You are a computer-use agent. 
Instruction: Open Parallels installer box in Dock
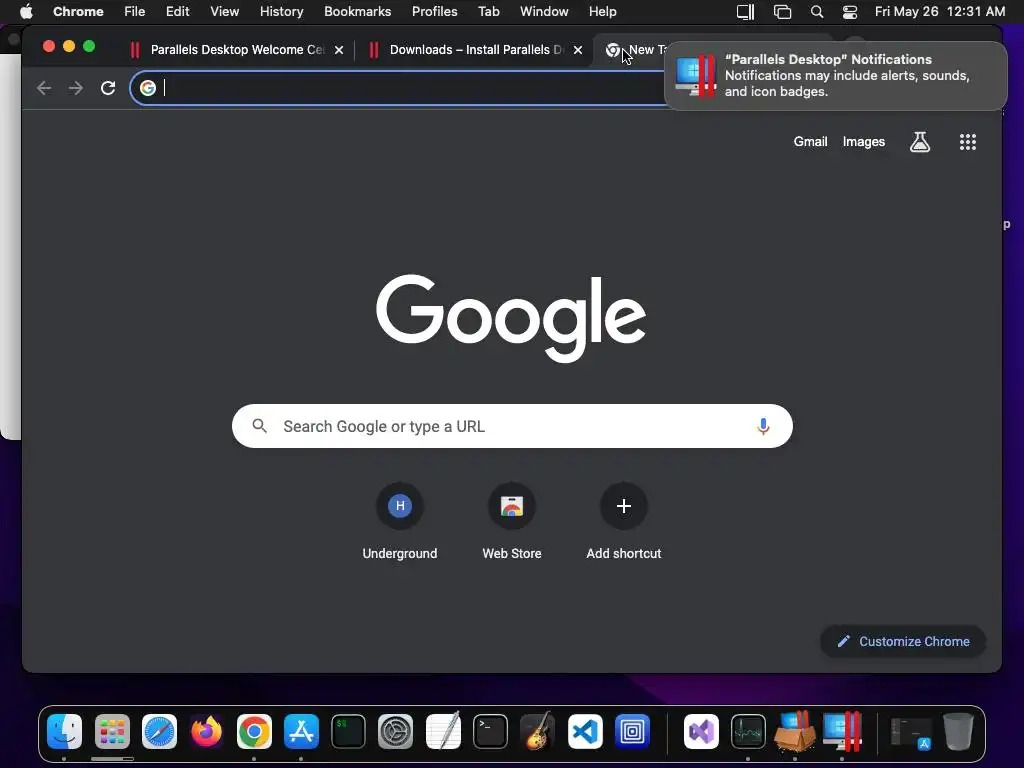(795, 731)
